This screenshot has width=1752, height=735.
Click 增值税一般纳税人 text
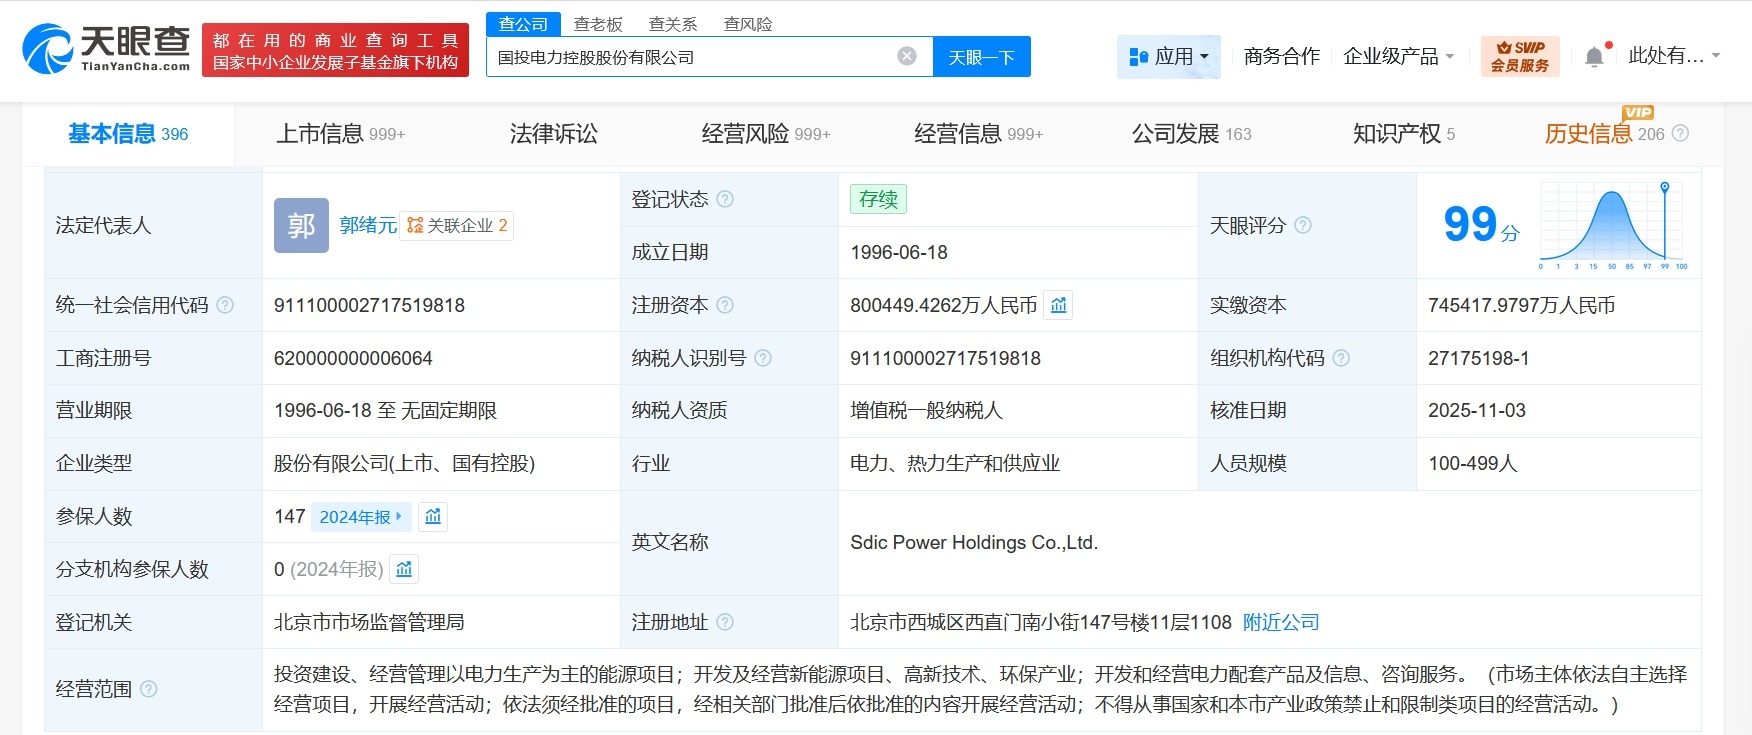[926, 410]
